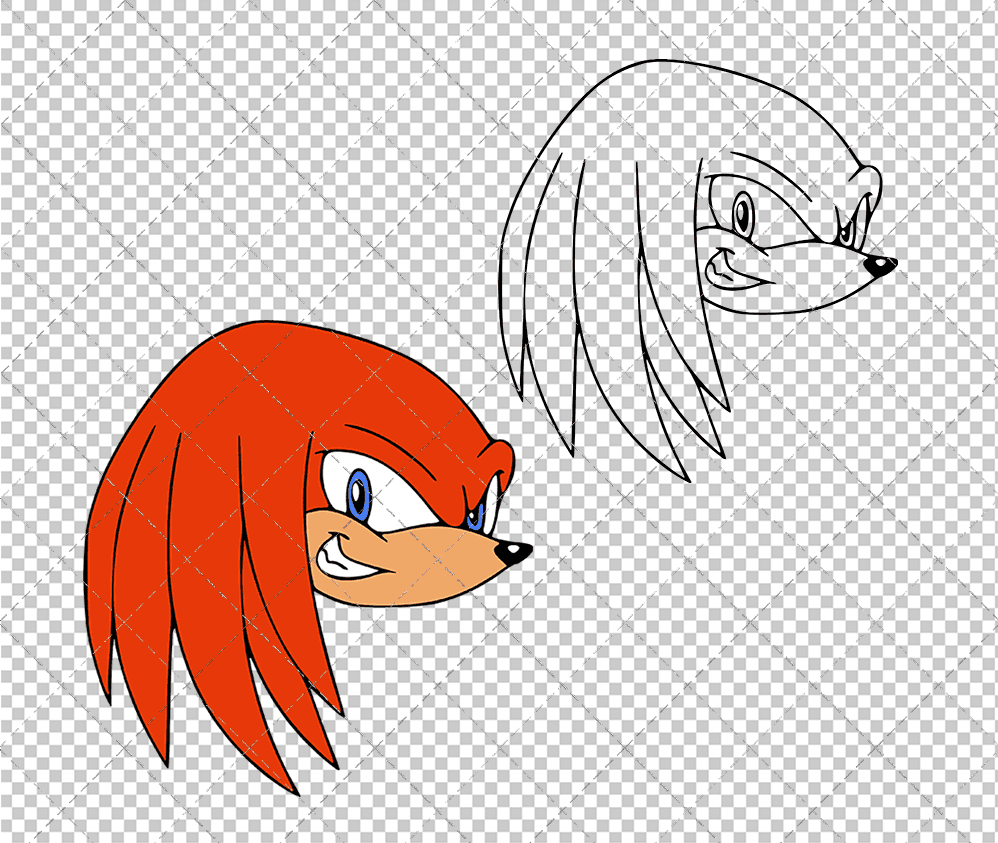
Task: Select the black outline Knuckles head drawing
Action: (x=698, y=270)
